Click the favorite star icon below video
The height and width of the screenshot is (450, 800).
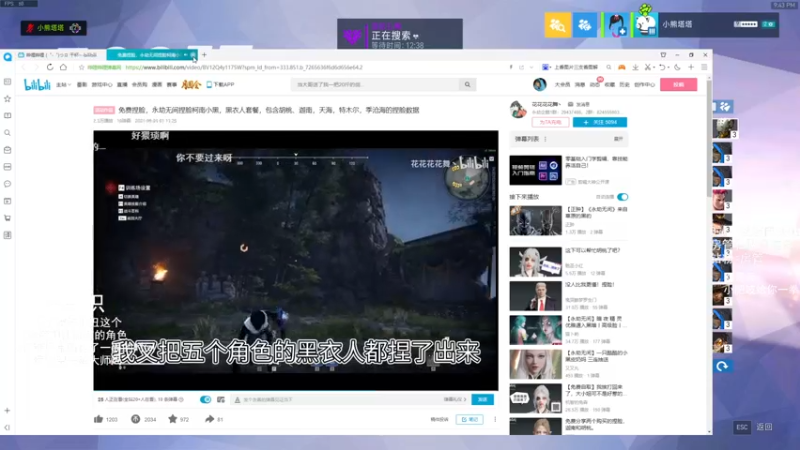(172, 419)
